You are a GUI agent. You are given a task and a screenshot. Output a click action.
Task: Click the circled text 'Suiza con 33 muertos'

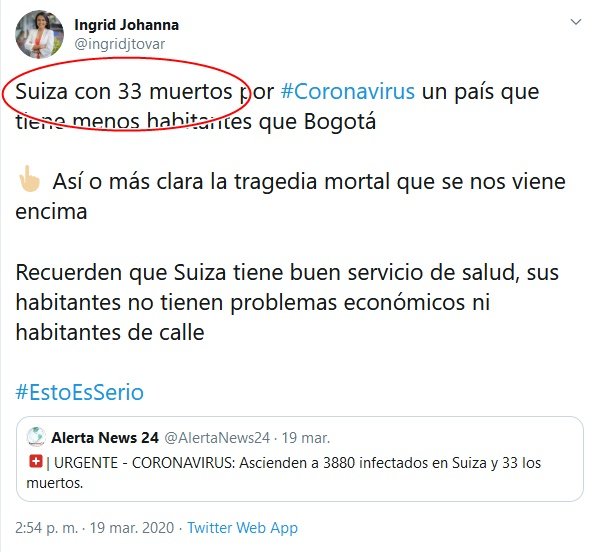click(124, 92)
